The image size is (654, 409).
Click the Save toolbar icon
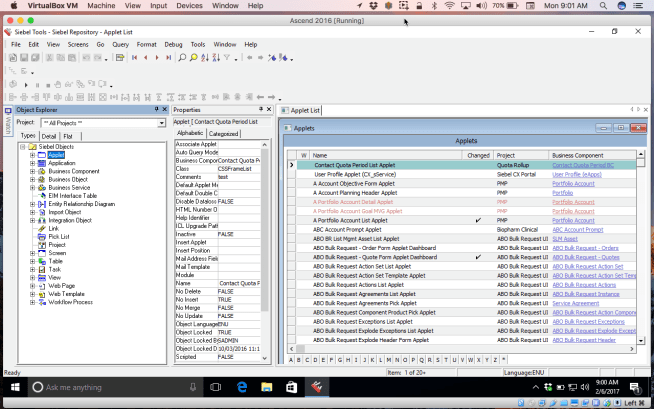[24, 58]
